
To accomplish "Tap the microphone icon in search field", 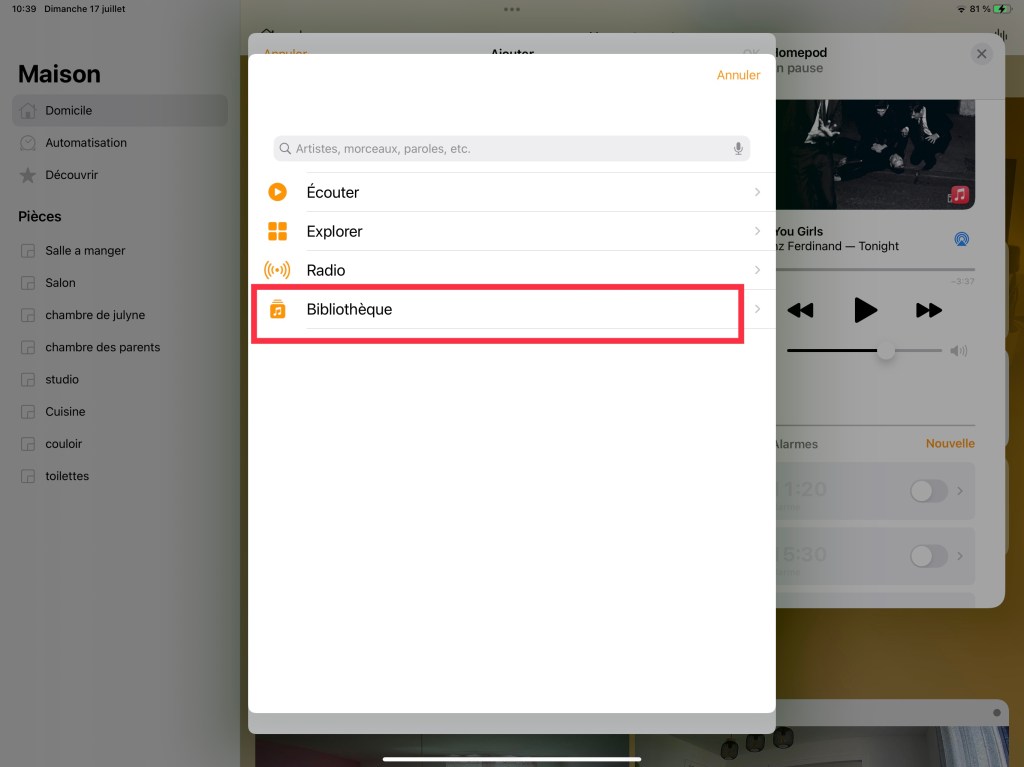I will (738, 149).
